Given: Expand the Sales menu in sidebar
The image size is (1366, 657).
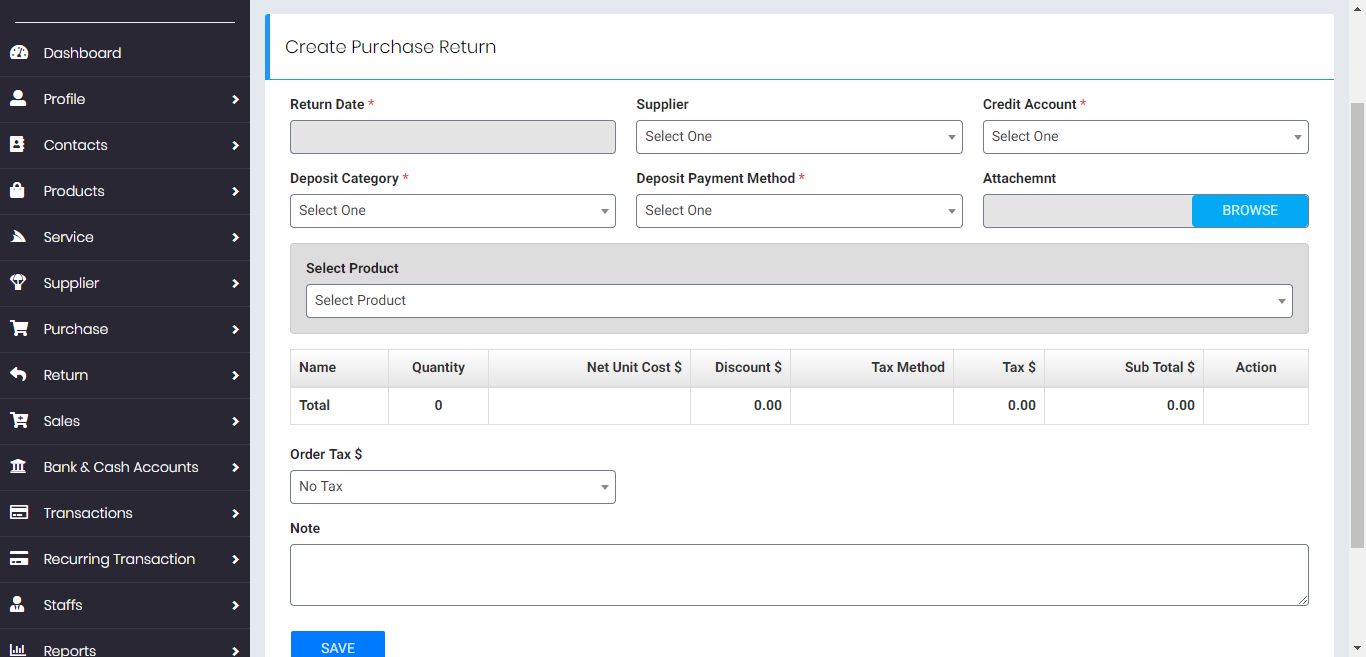Looking at the screenshot, I should tap(124, 421).
